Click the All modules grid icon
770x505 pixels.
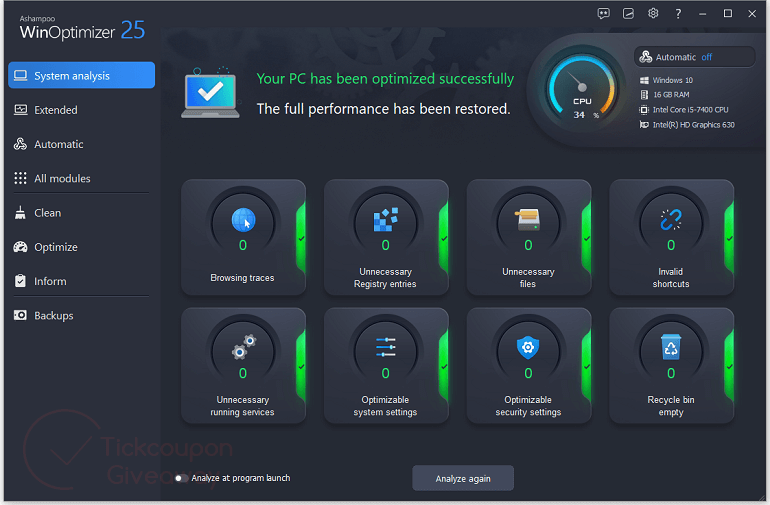coord(20,178)
